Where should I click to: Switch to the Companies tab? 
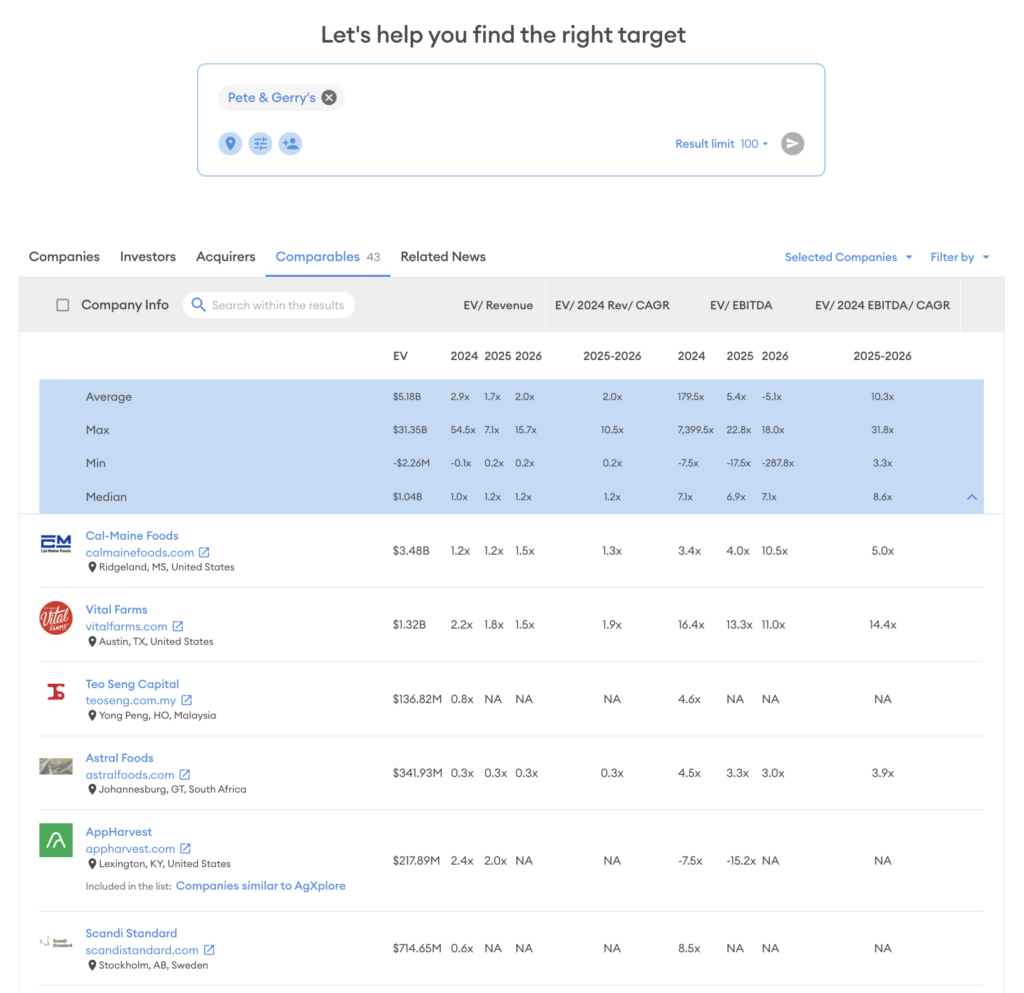(x=64, y=257)
